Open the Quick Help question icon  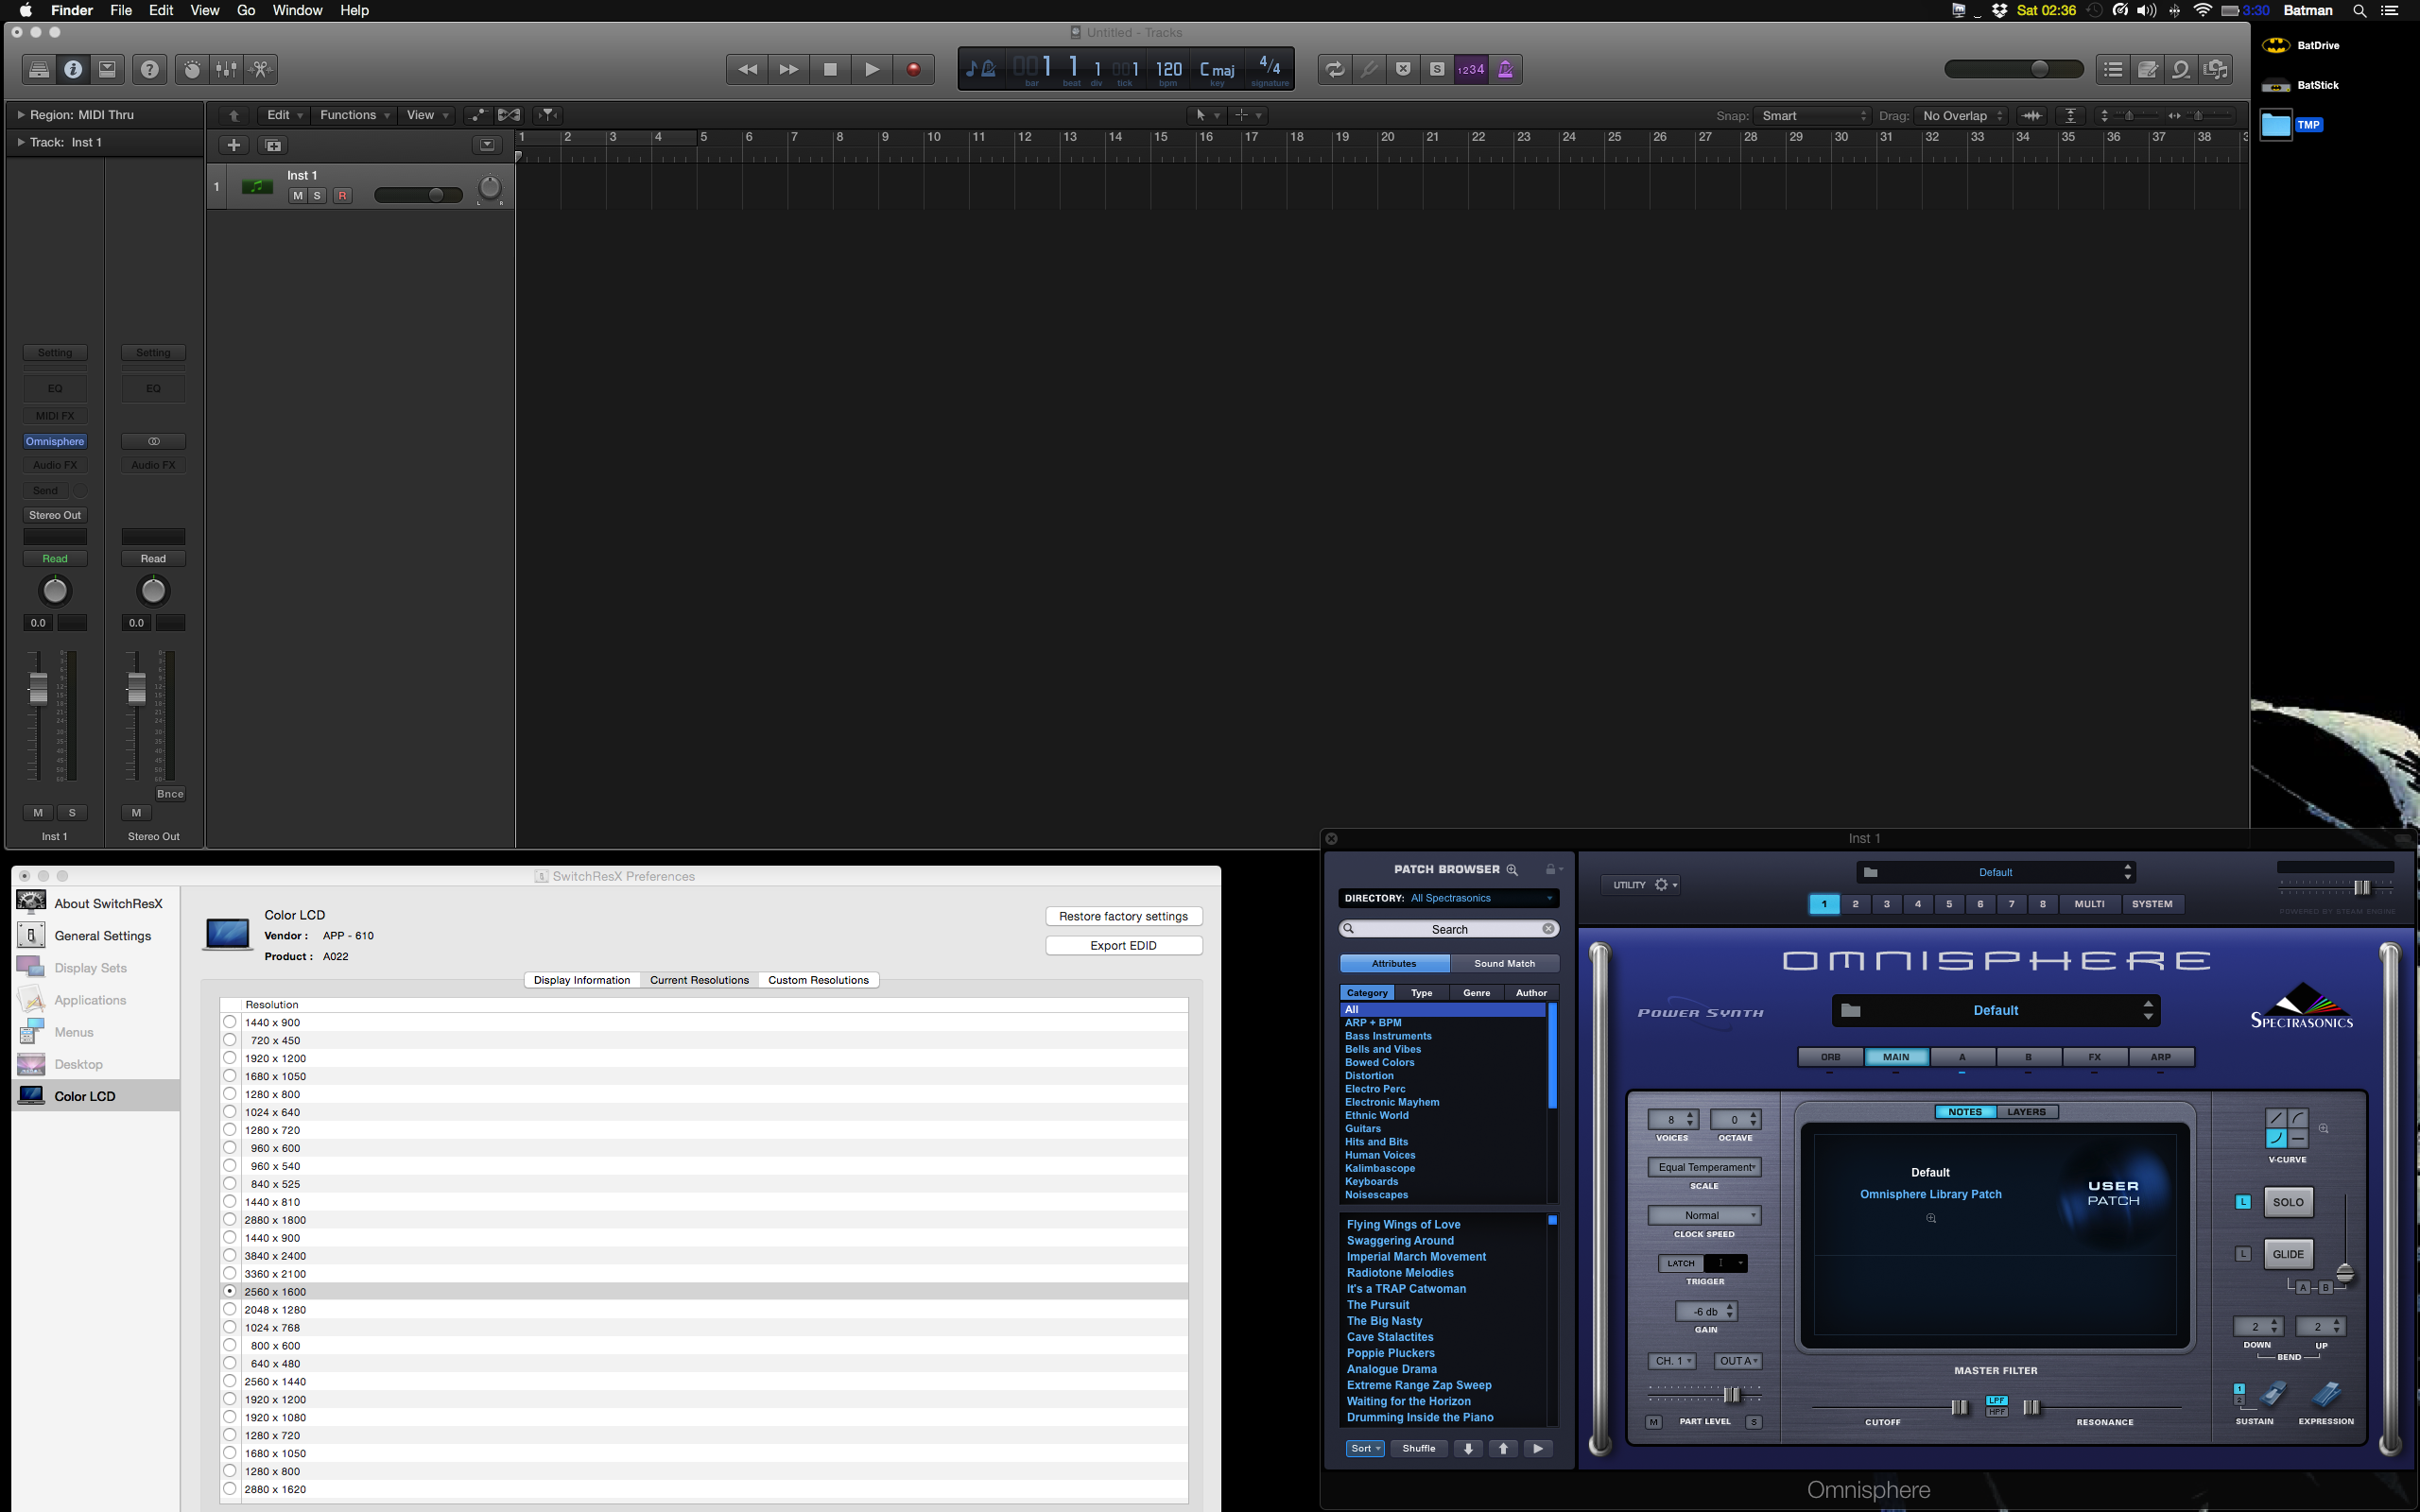tap(150, 69)
